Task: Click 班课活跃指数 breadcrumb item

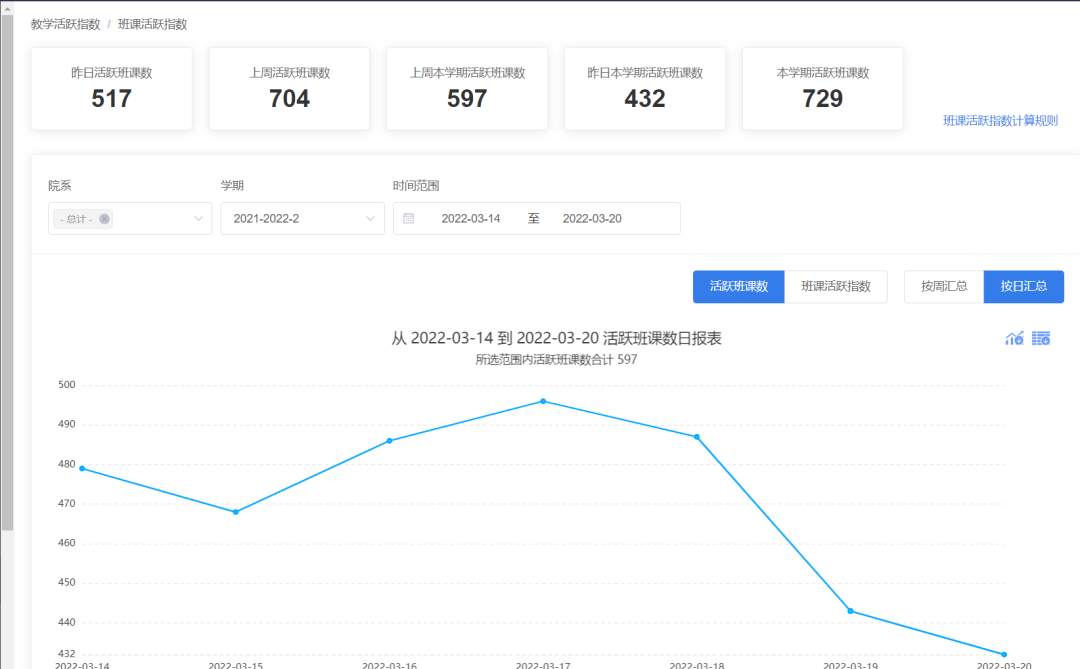Action: (152, 24)
